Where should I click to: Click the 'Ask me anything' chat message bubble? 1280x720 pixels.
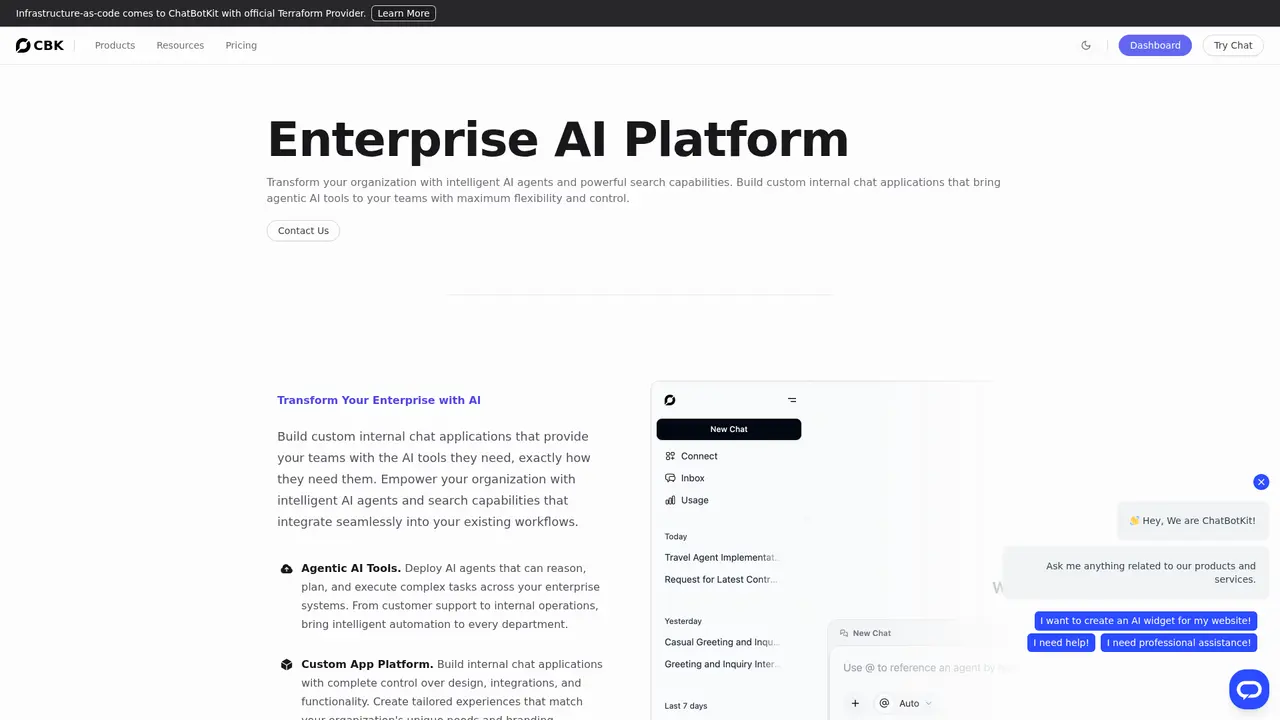tap(1136, 572)
